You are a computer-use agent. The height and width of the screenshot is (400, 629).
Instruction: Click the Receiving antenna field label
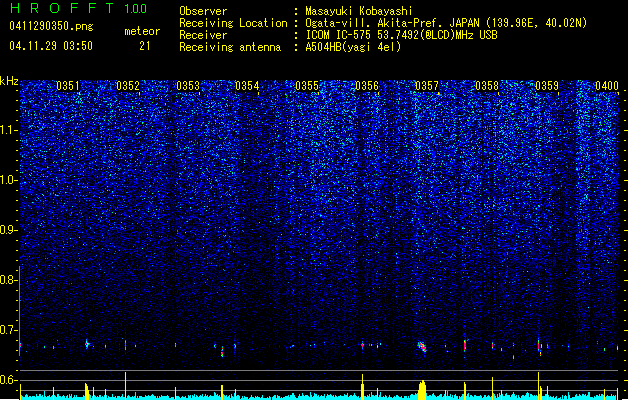point(230,47)
